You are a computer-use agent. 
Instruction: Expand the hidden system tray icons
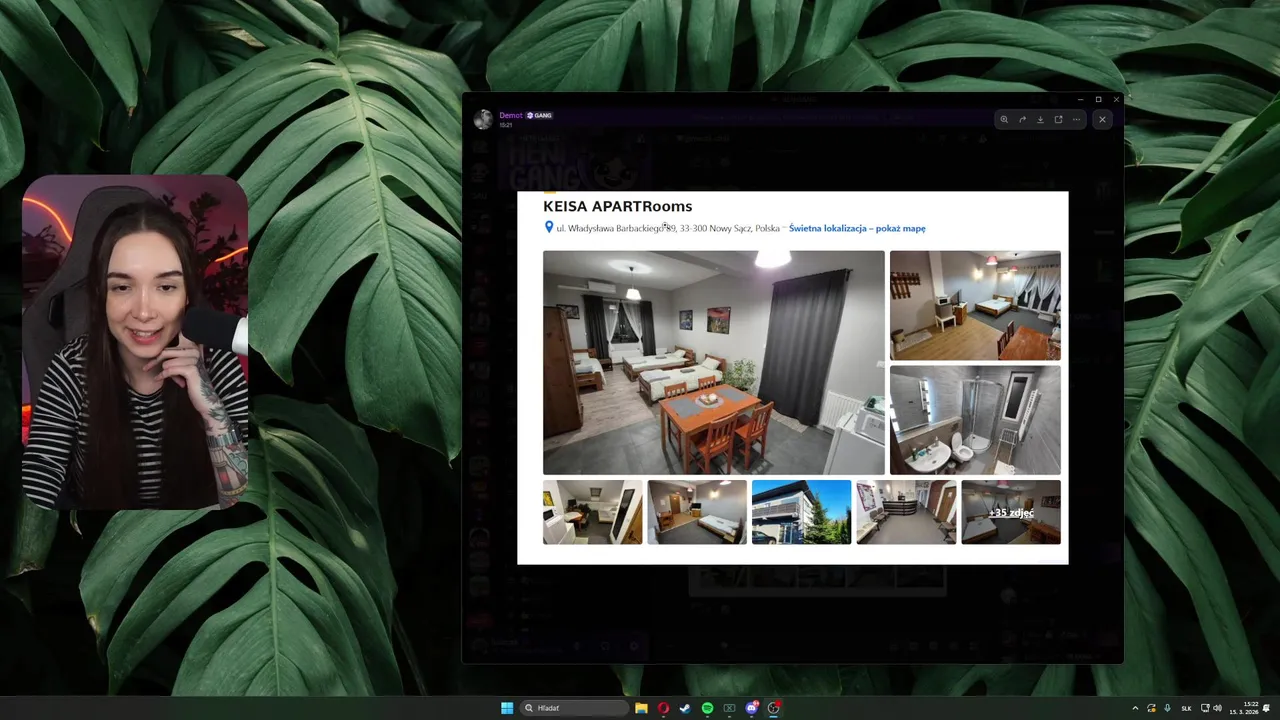pyautogui.click(x=1135, y=708)
